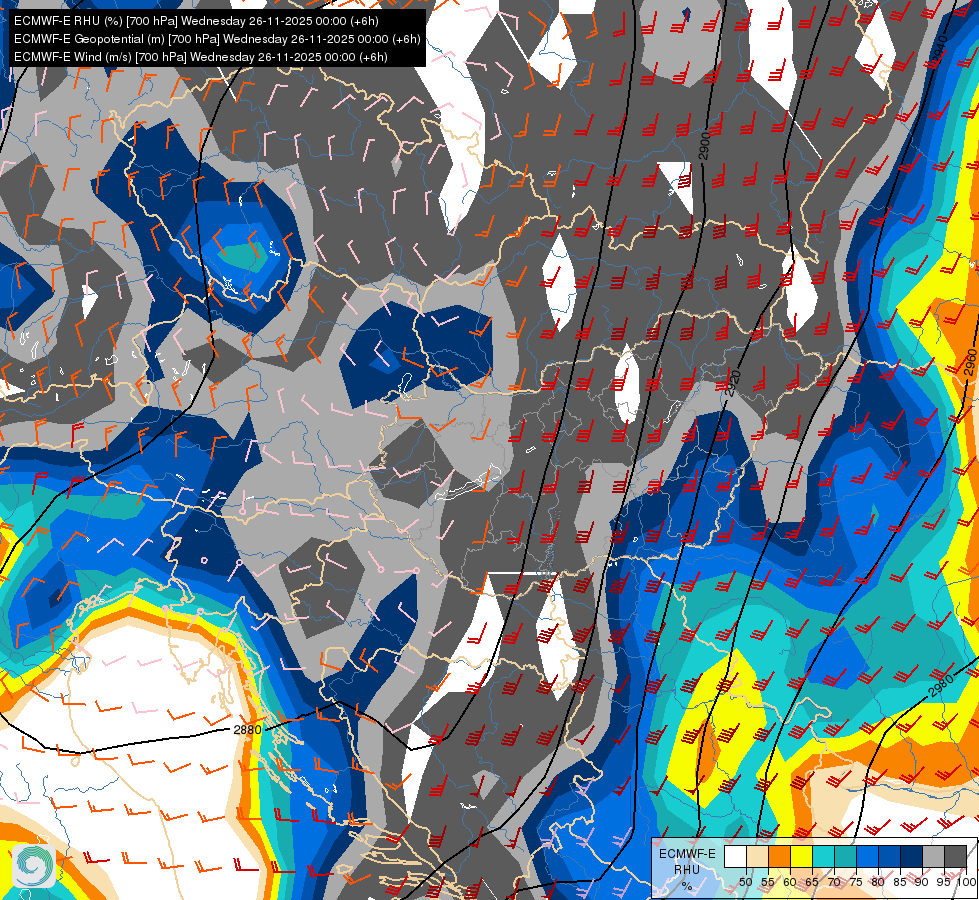Click the legend tick value 50

(x=745, y=883)
